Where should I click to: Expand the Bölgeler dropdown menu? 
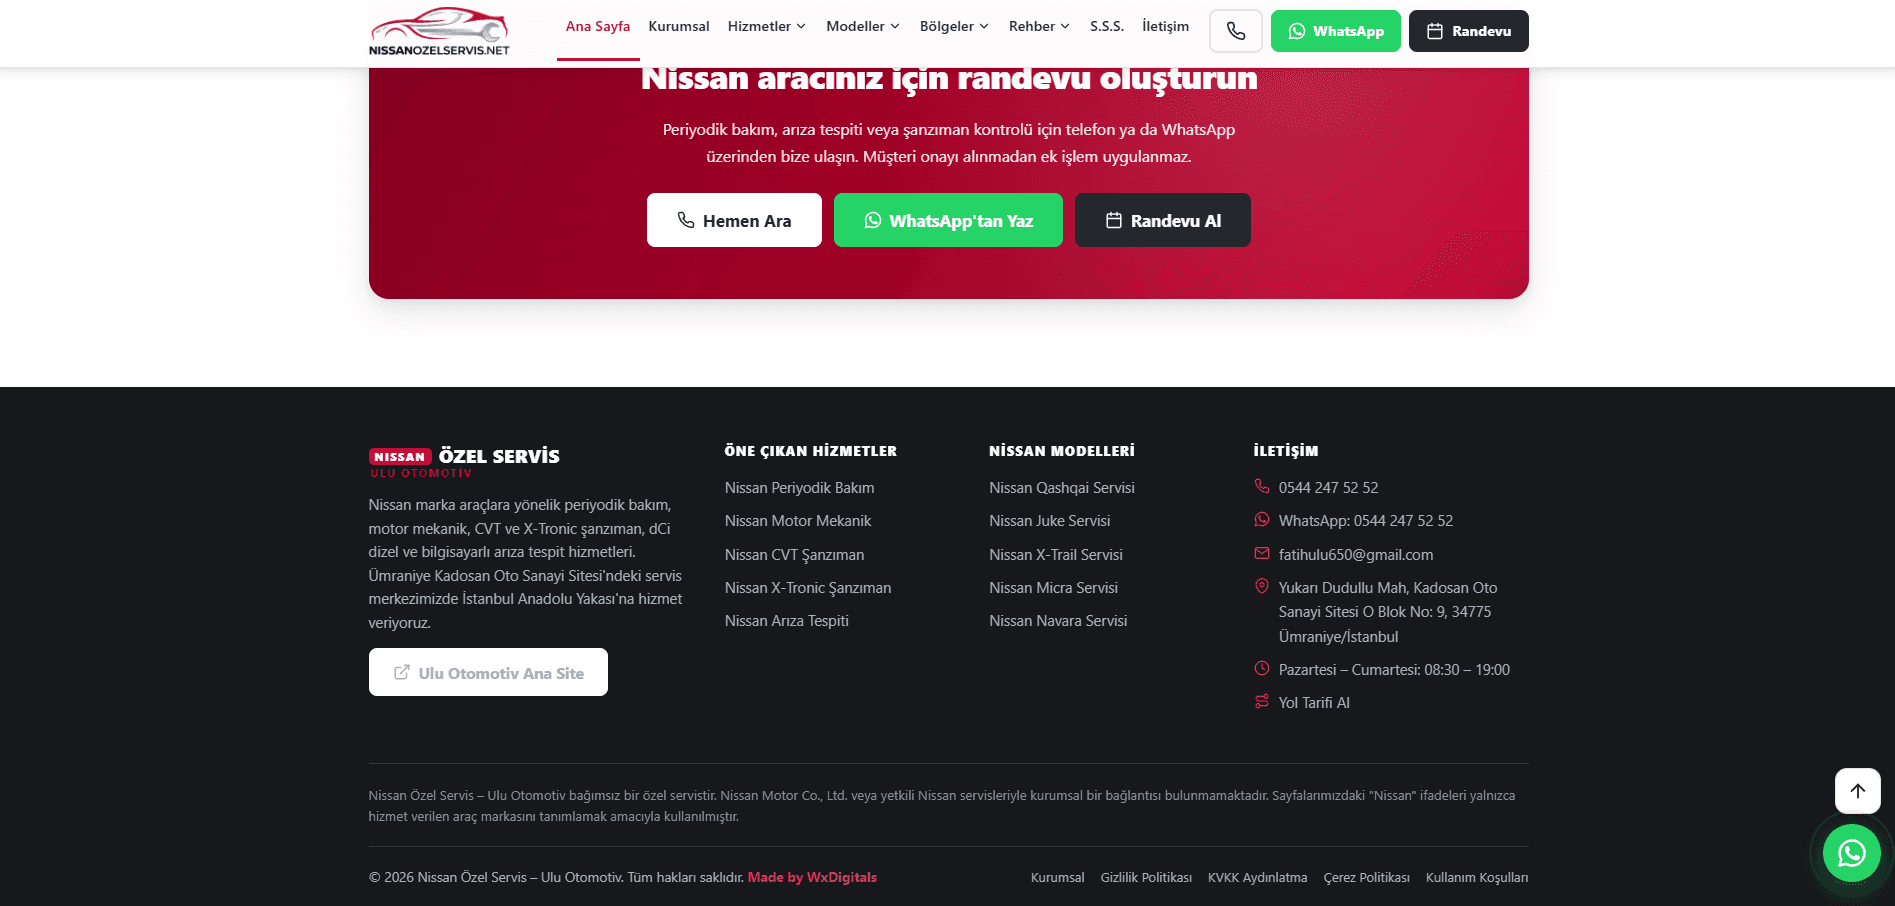(955, 26)
